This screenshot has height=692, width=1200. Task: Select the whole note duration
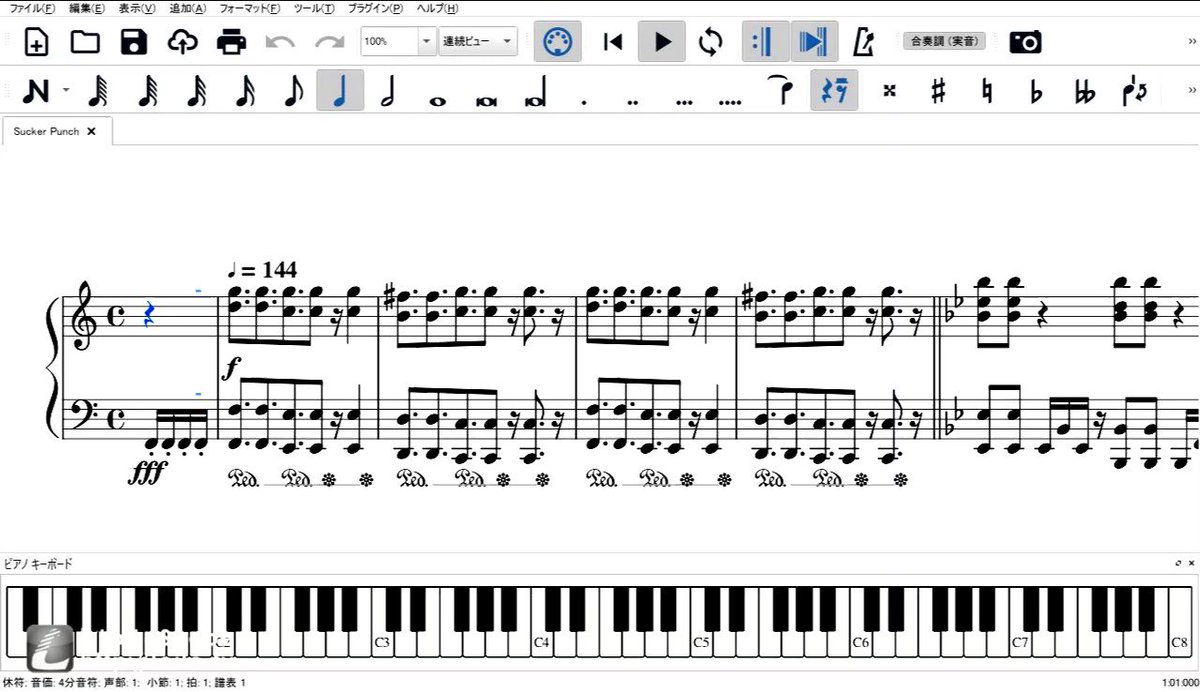[437, 100]
